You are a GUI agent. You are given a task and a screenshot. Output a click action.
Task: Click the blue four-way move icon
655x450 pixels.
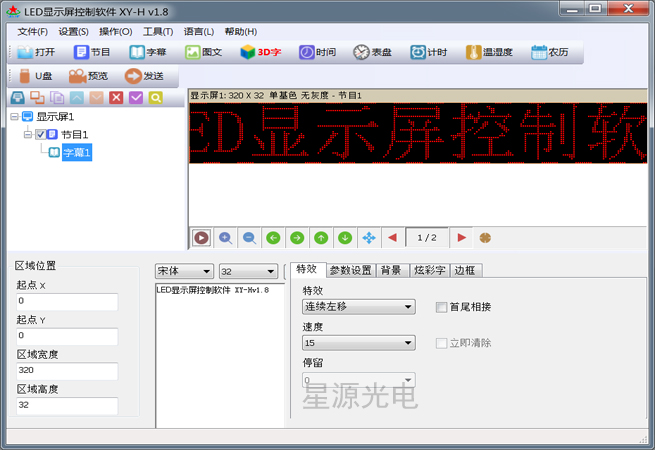tap(369, 238)
